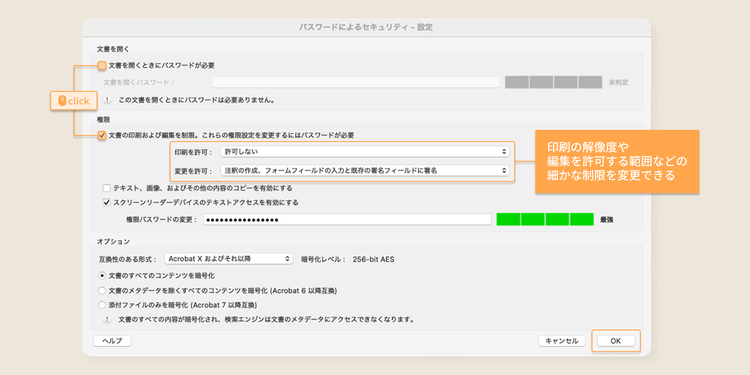
Task: Click 256-bit AES encryption level text
Action: pos(374,259)
